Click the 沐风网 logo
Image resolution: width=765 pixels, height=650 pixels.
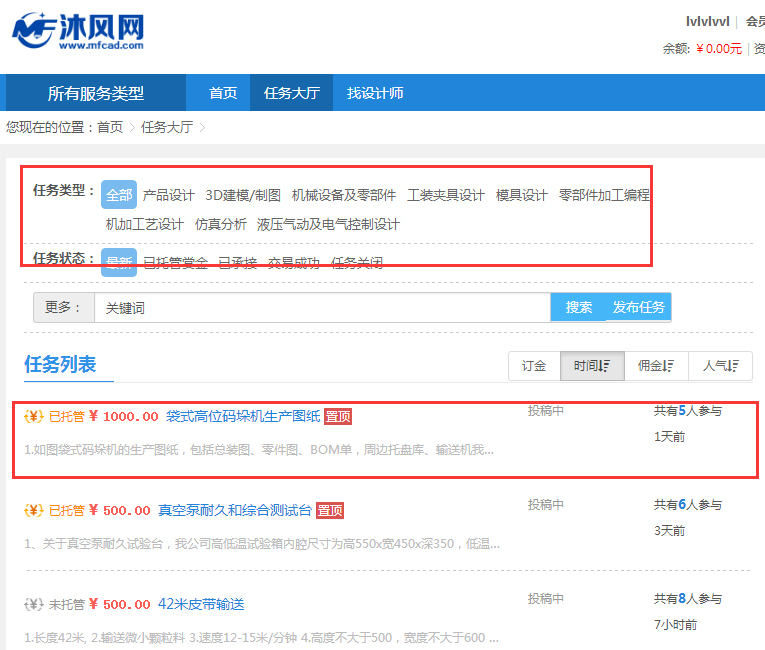click(x=78, y=30)
